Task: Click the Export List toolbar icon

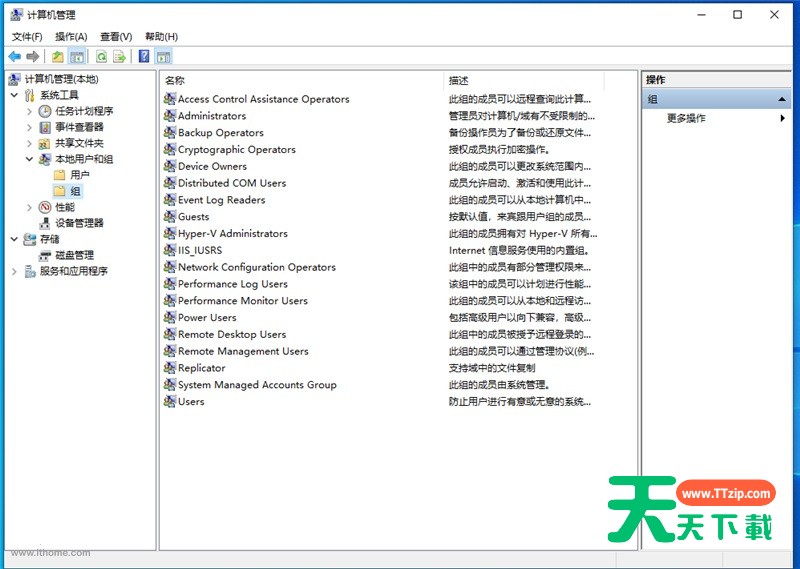Action: tap(120, 57)
